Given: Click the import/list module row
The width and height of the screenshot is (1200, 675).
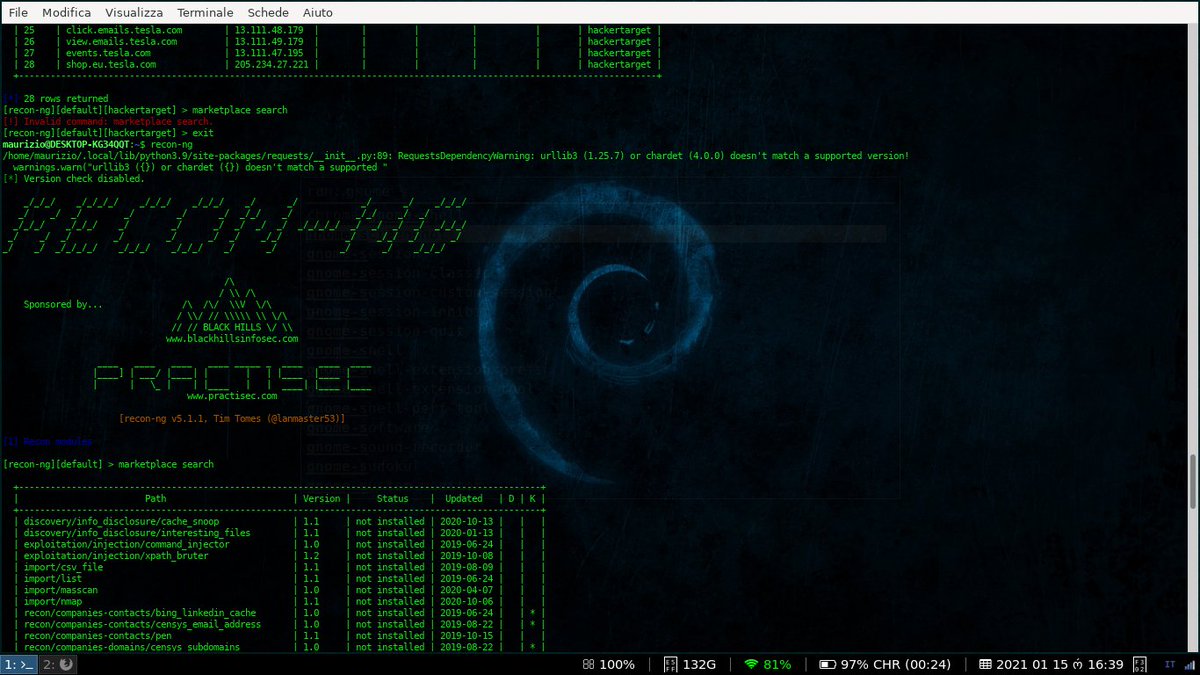Looking at the screenshot, I should pos(280,579).
